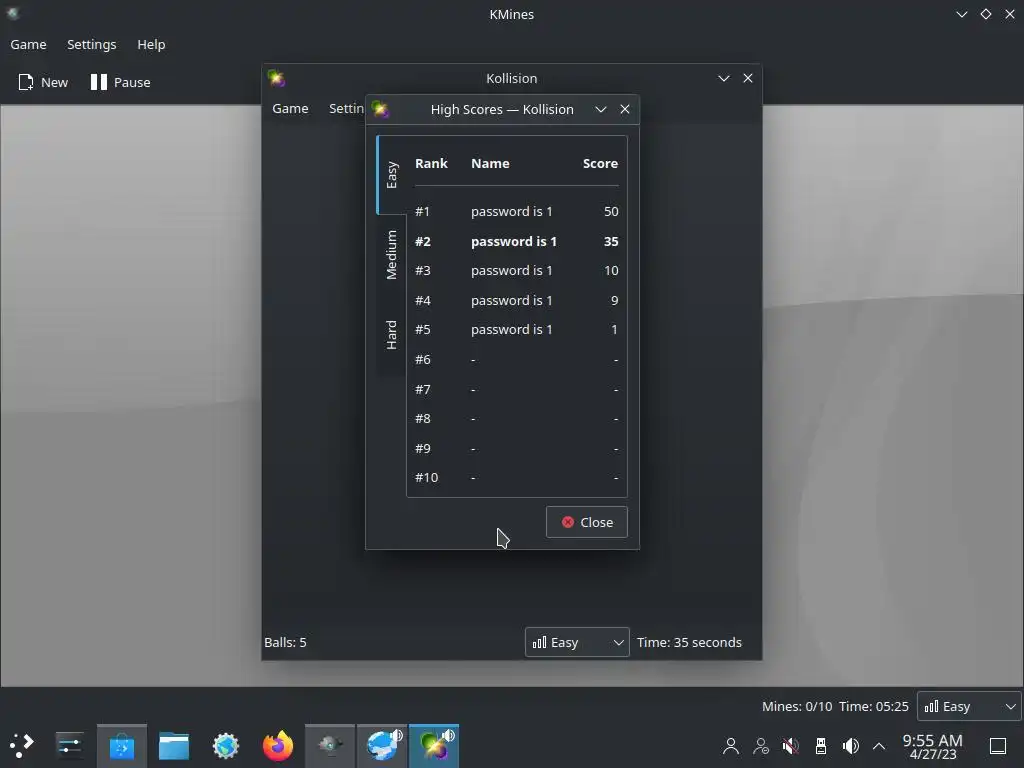1024x768 pixels.
Task: Click Mines: 0/10 status in KMines
Action: [x=797, y=706]
